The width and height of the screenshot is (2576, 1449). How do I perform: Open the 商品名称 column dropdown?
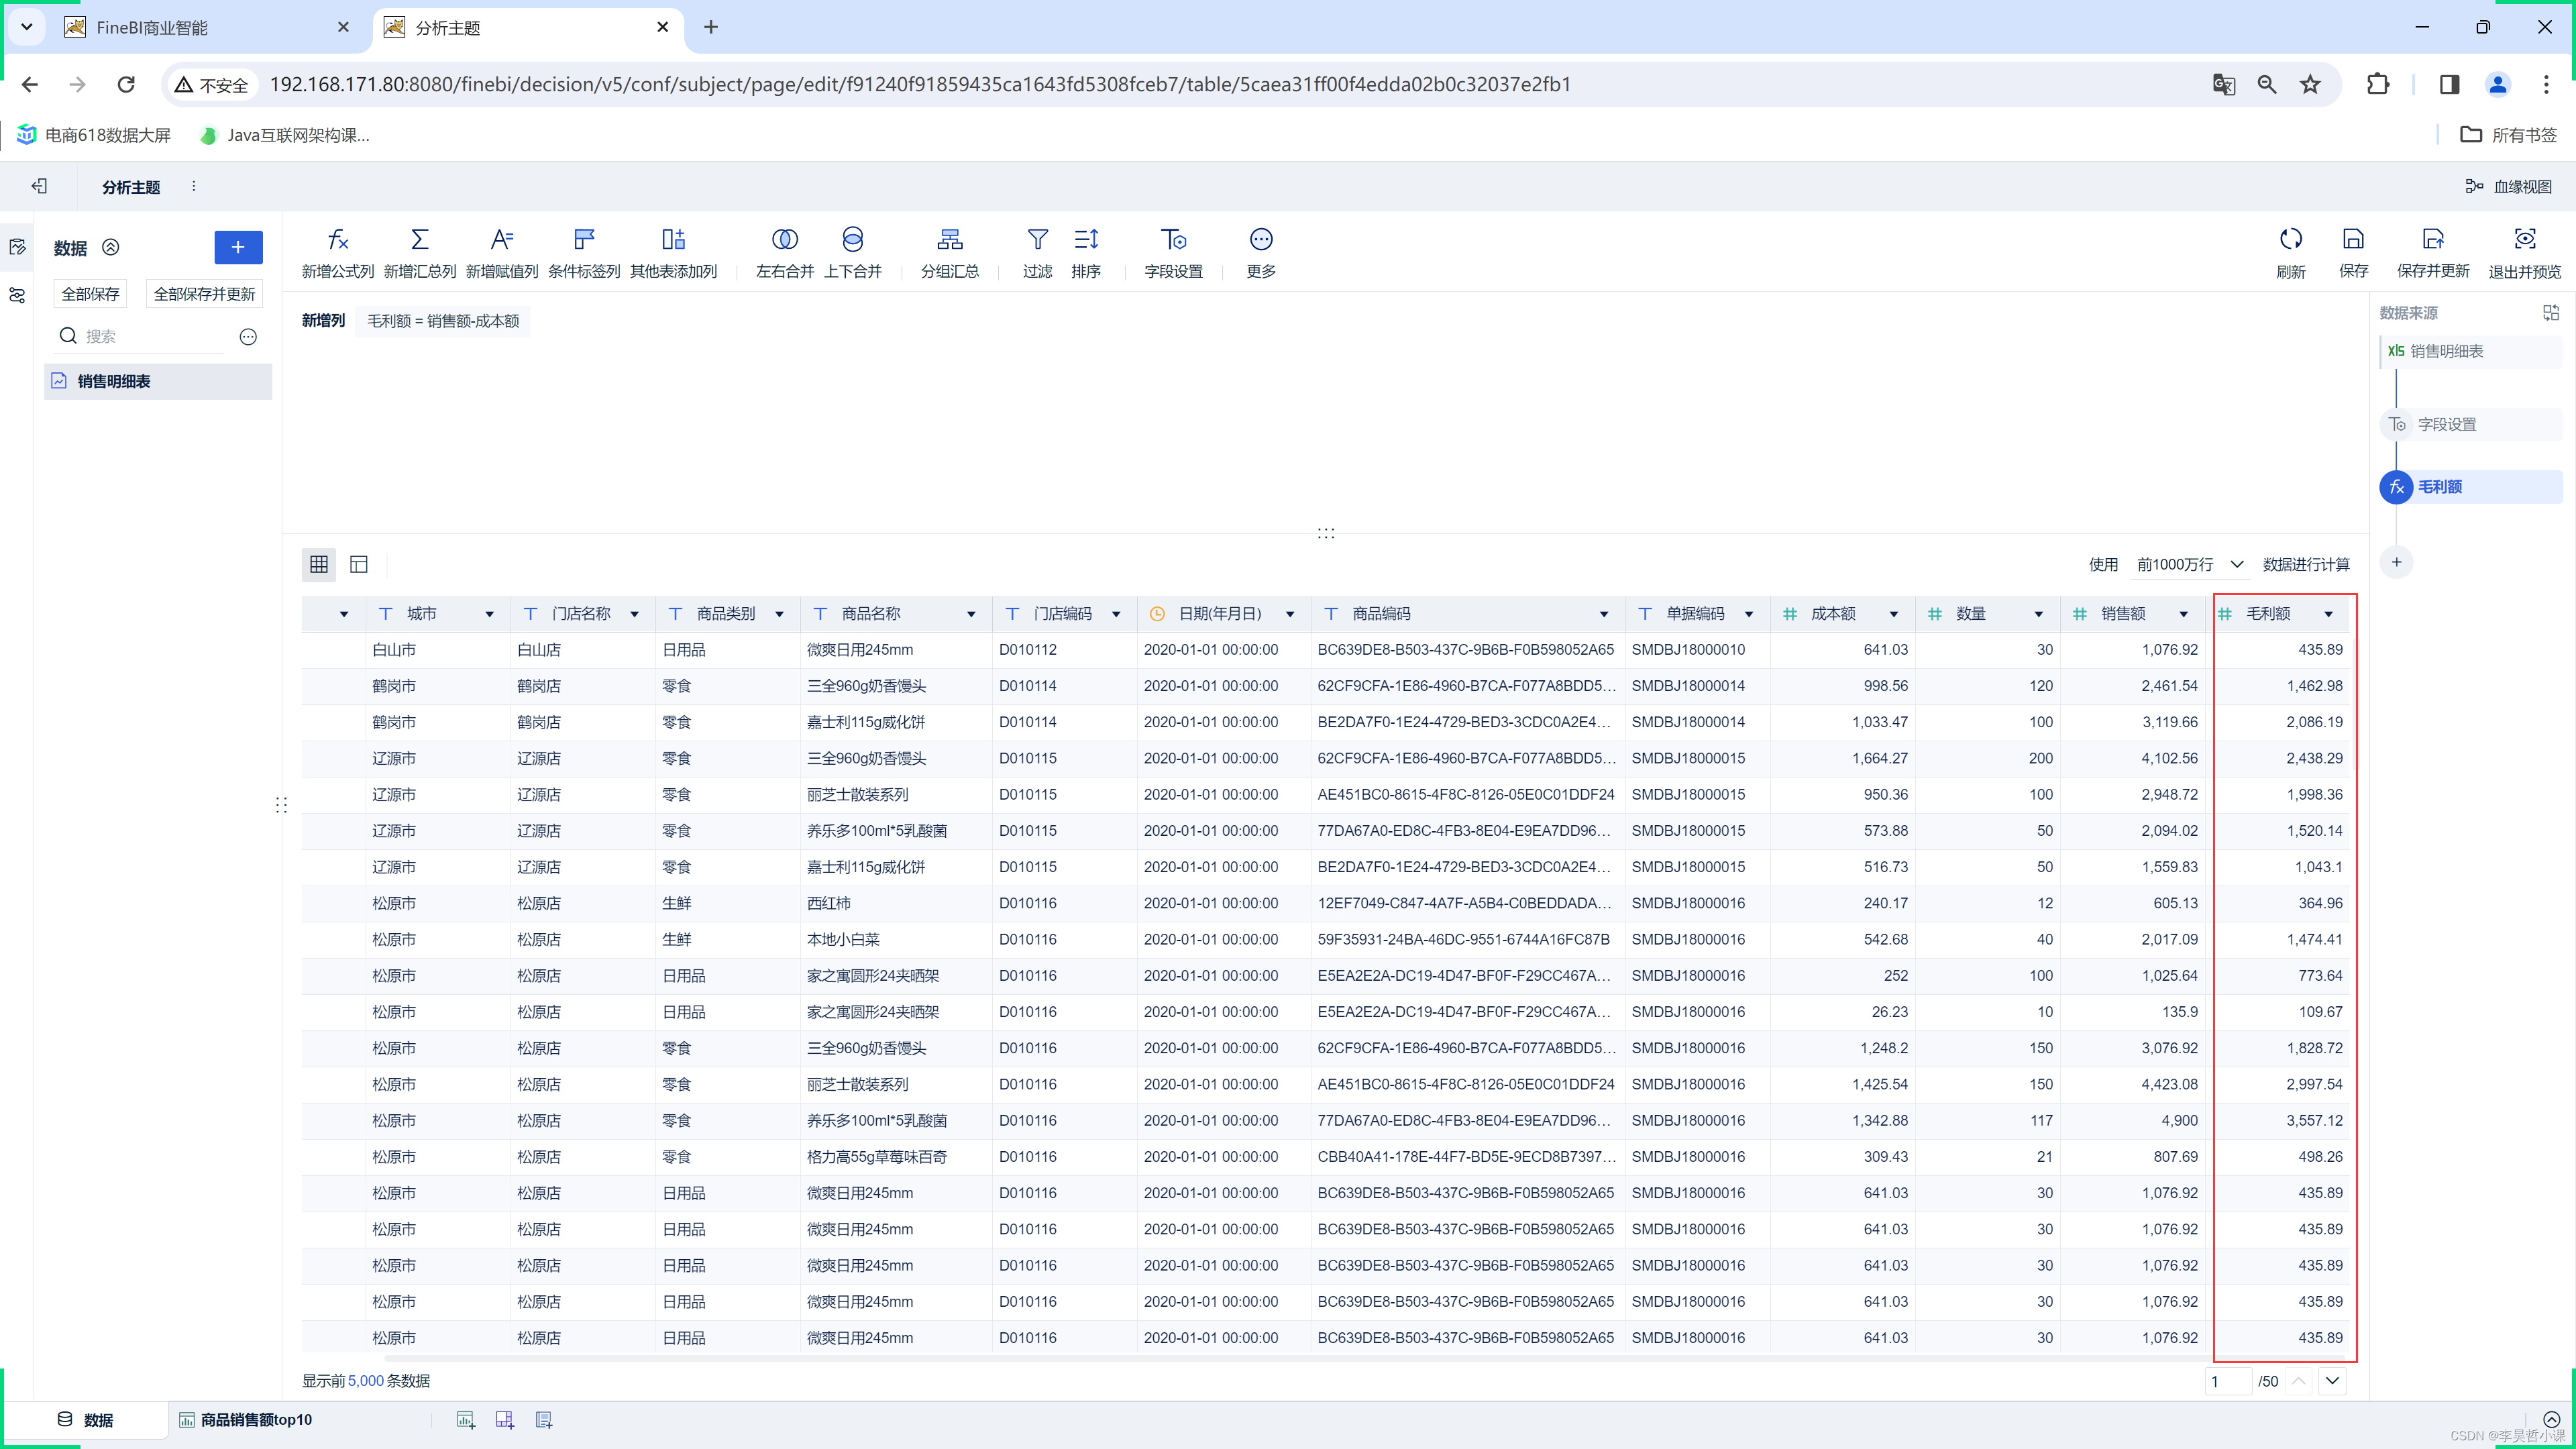coord(970,614)
